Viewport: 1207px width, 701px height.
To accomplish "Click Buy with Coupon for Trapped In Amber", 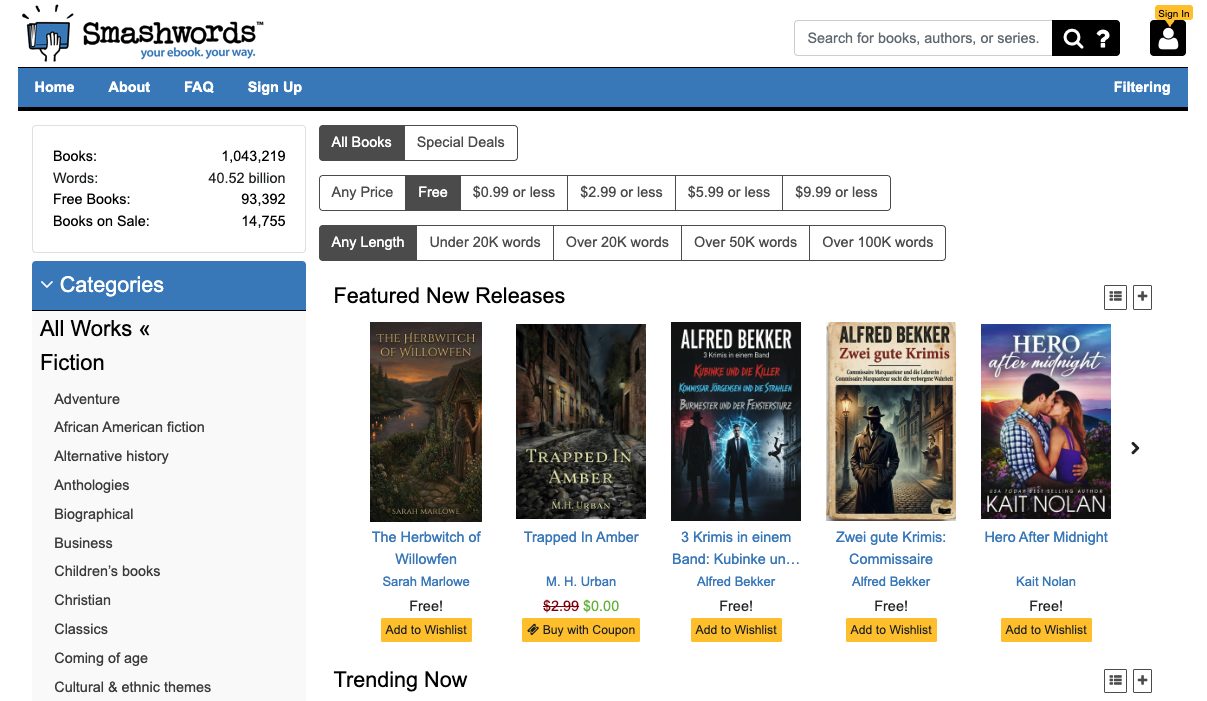I will (x=581, y=630).
